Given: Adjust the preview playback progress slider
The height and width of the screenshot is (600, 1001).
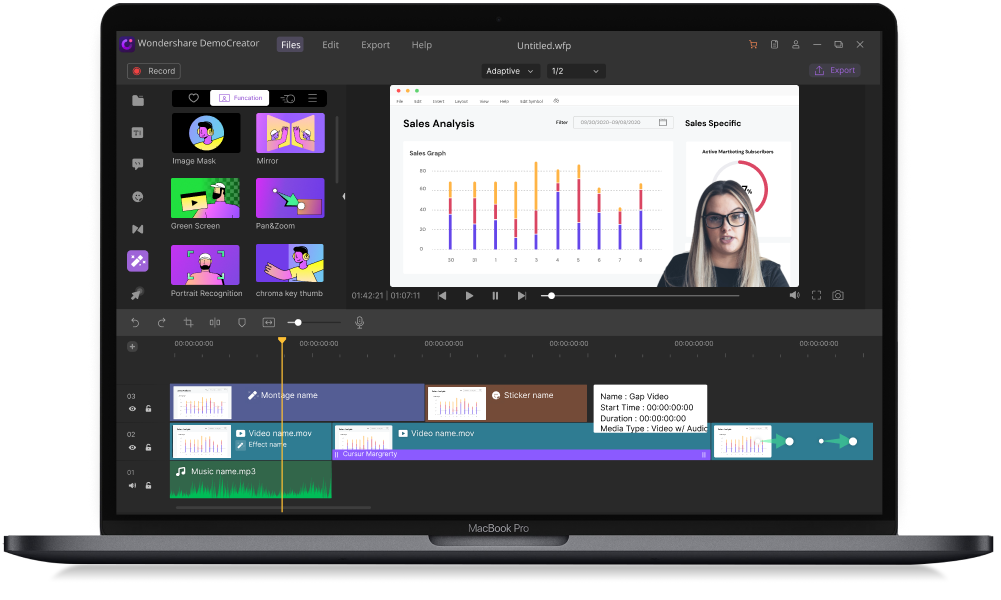Looking at the screenshot, I should (640, 296).
